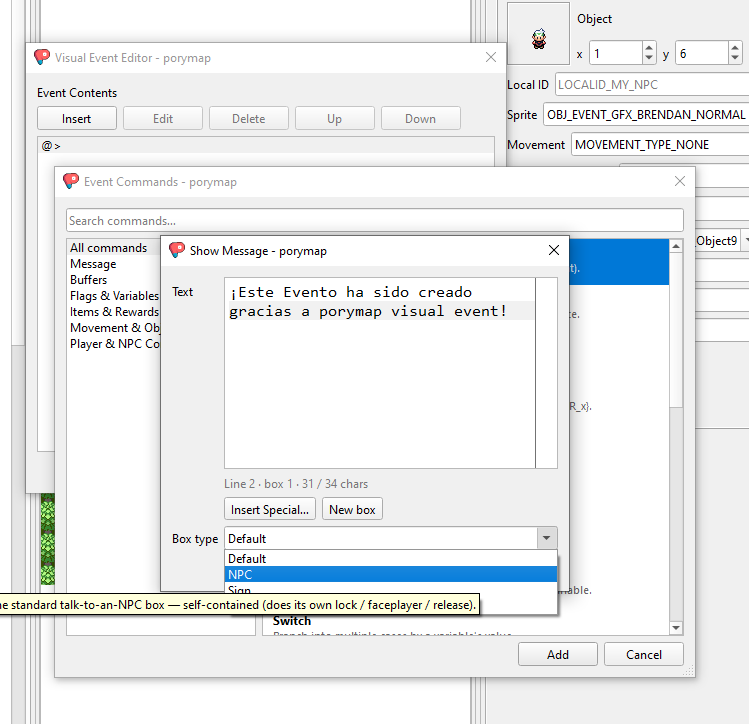Screen dimensions: 749x724
Task: Click the command list scrollbar thumb
Action: 676,330
